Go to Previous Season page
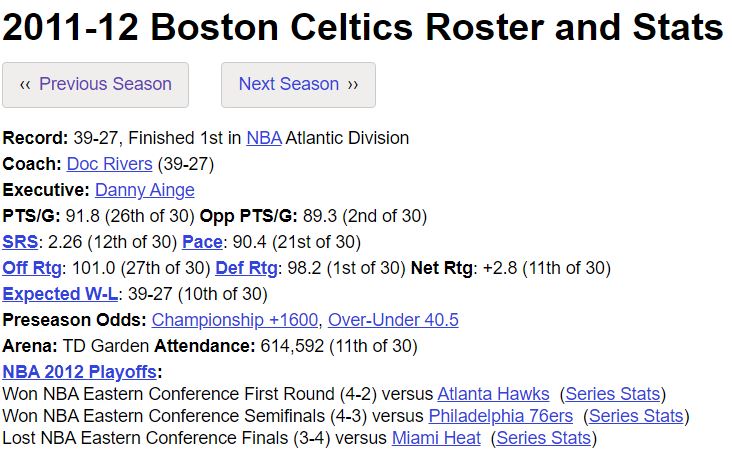Viewport: 732px width, 454px height. [x=95, y=85]
